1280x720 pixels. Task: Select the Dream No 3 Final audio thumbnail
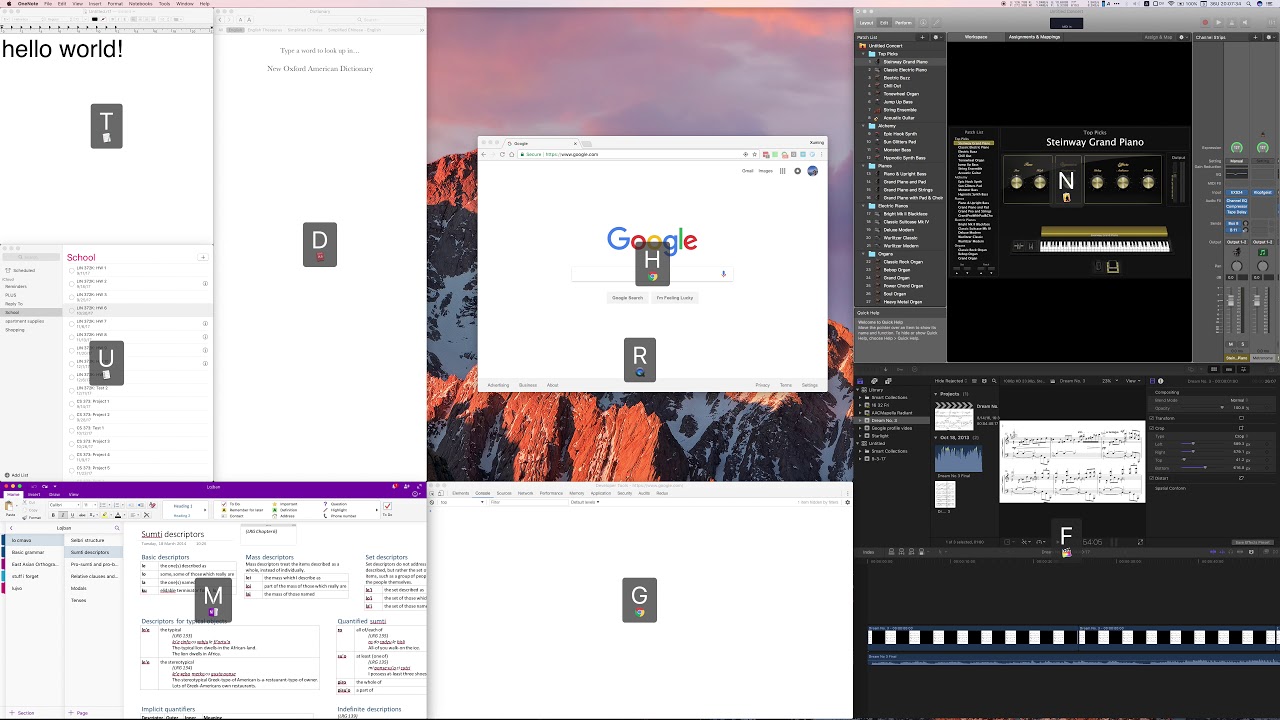click(959, 458)
